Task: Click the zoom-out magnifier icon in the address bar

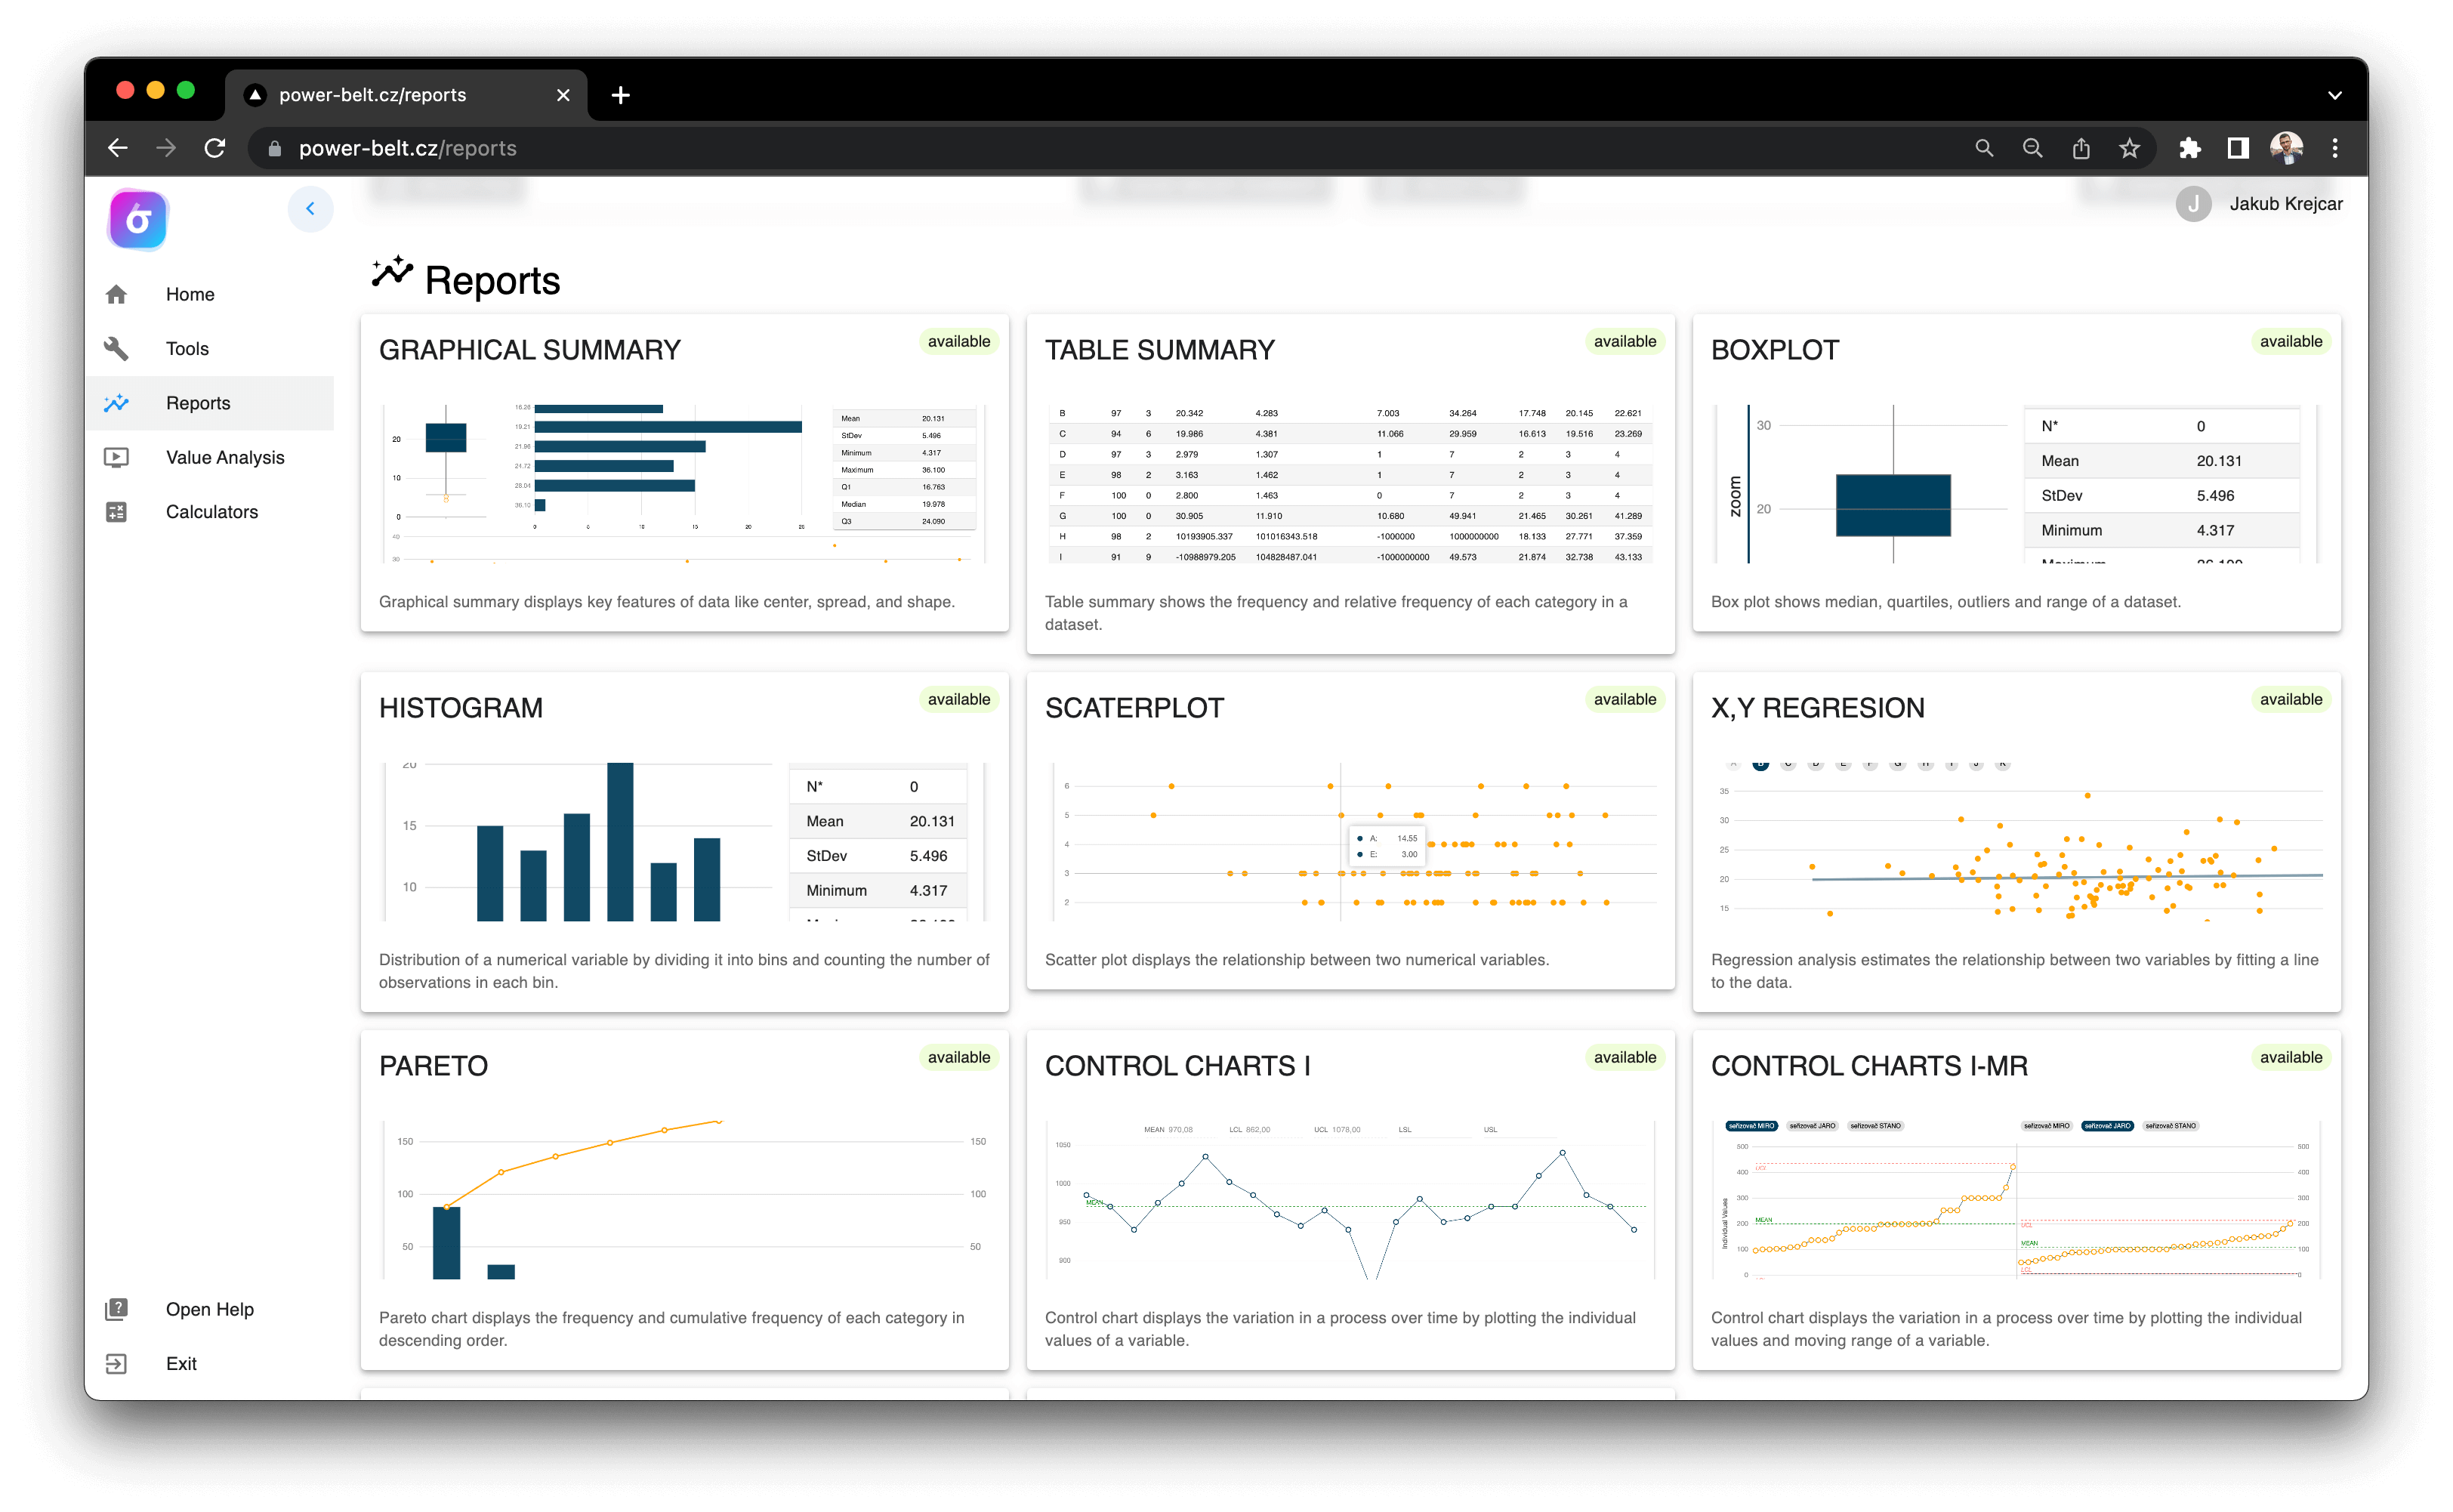Action: tap(2032, 148)
